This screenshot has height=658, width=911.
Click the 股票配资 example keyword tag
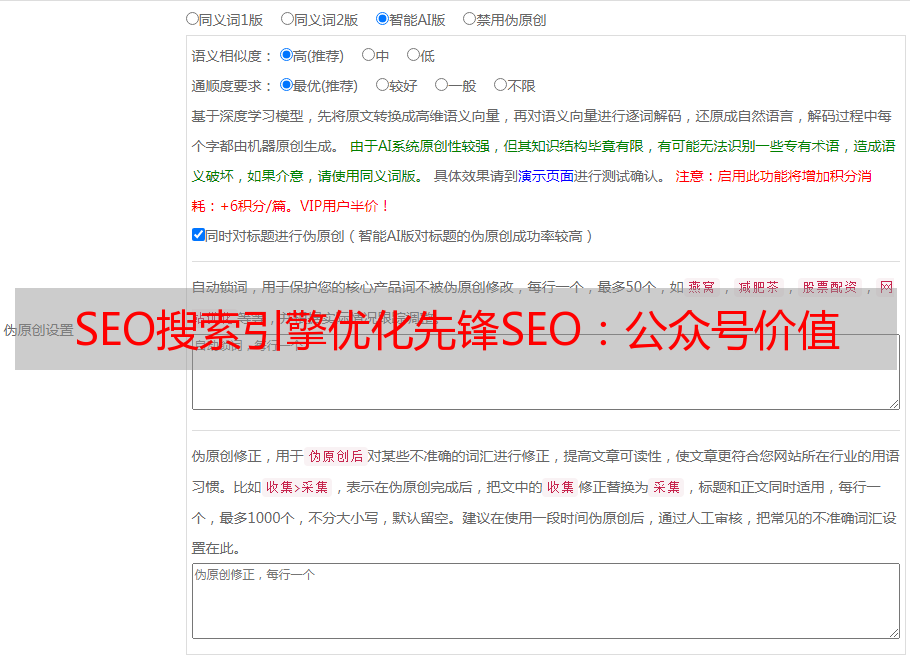(x=830, y=287)
